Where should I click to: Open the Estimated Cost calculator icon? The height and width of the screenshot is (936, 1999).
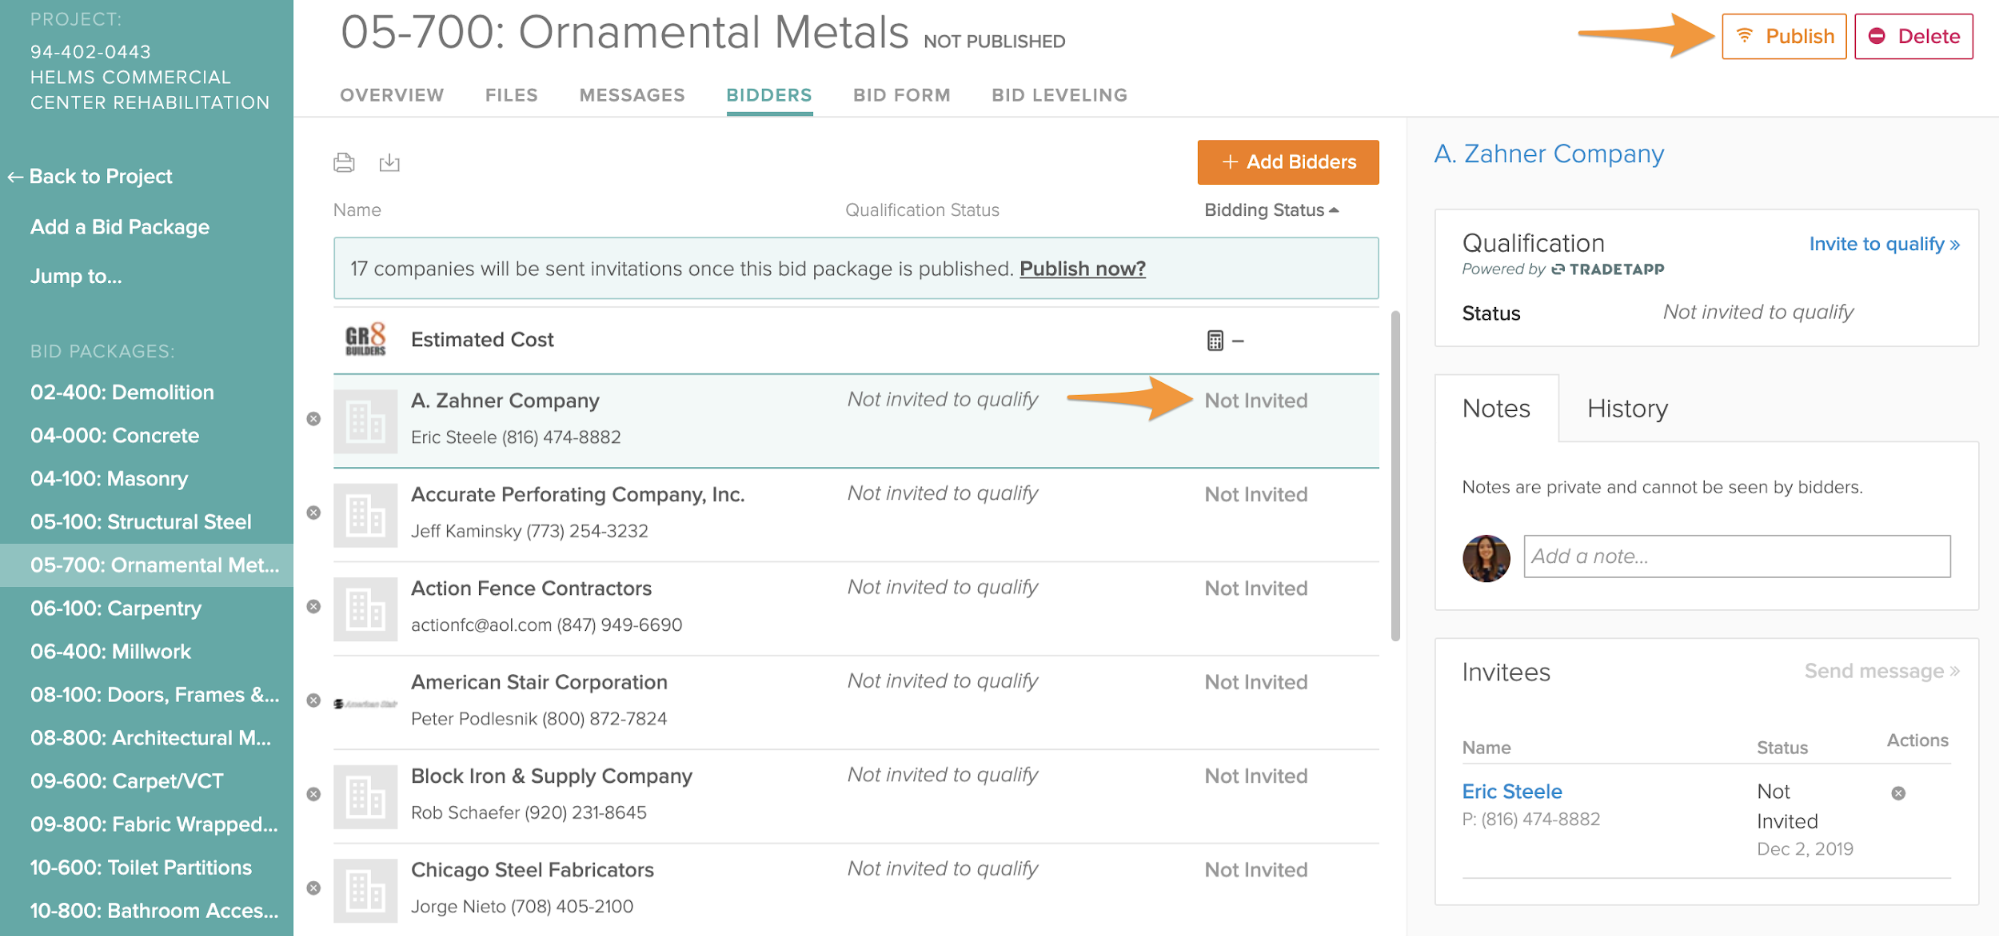(1215, 341)
